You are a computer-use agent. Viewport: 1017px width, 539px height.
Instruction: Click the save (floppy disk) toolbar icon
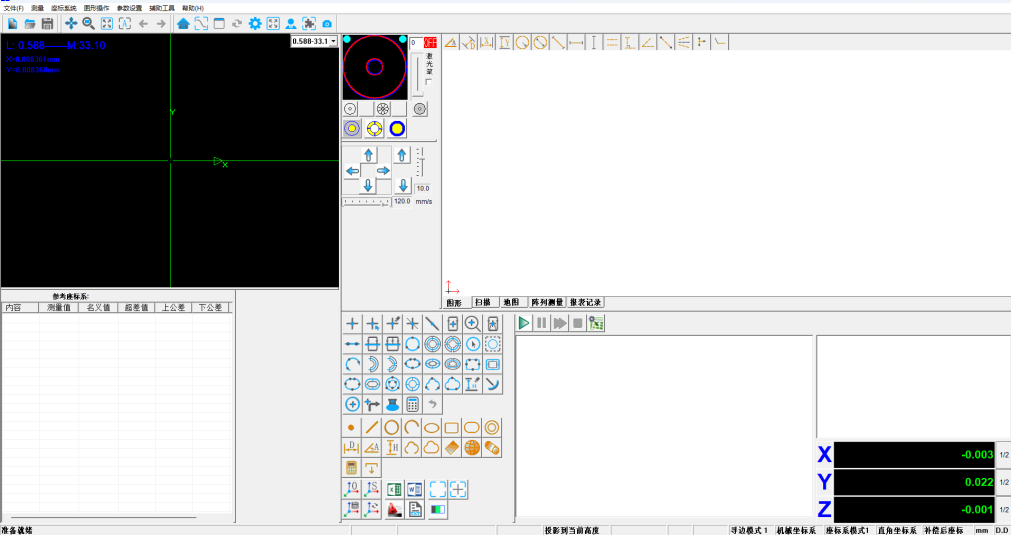coord(47,23)
